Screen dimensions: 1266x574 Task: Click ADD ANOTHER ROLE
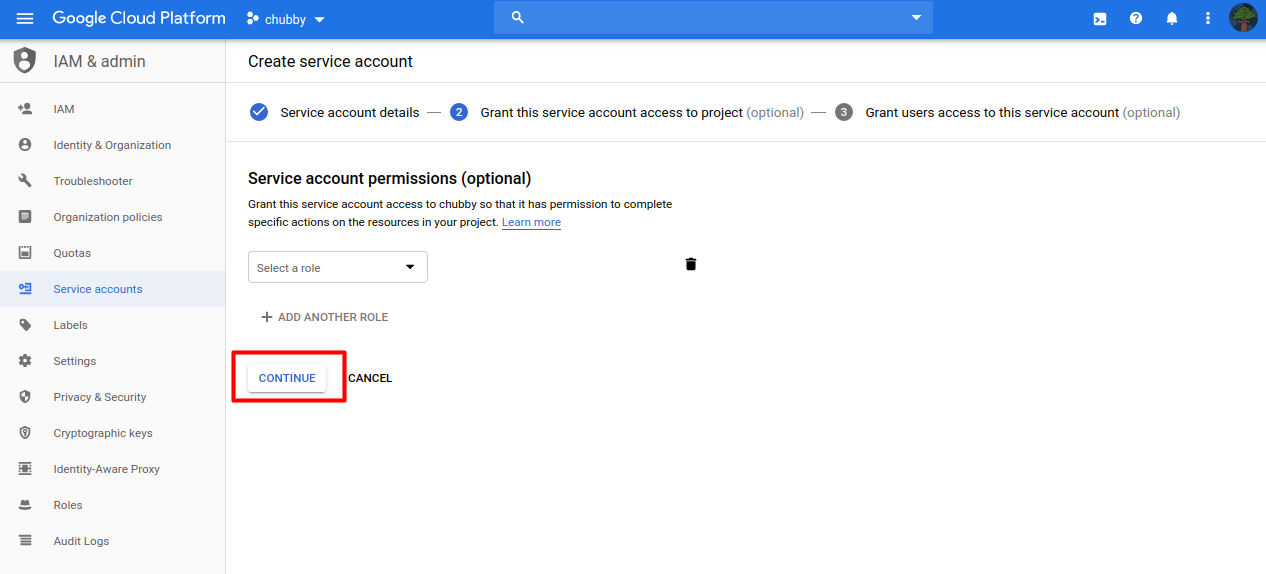[324, 317]
